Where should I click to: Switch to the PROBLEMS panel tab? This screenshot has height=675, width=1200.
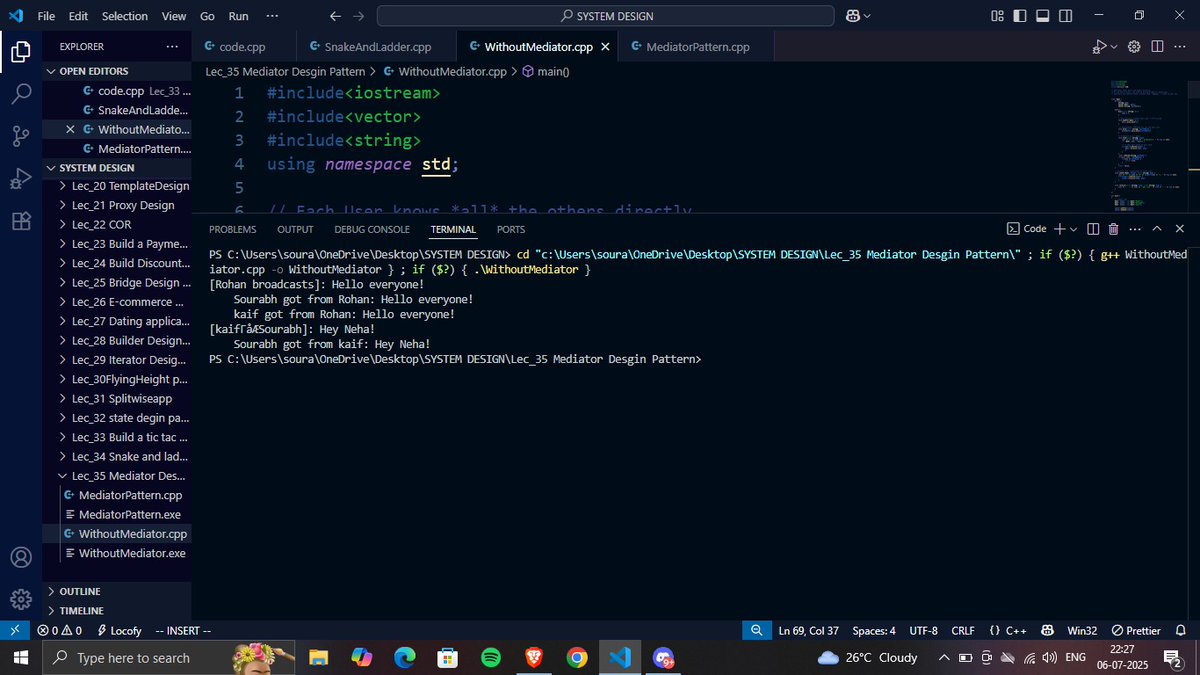click(233, 229)
